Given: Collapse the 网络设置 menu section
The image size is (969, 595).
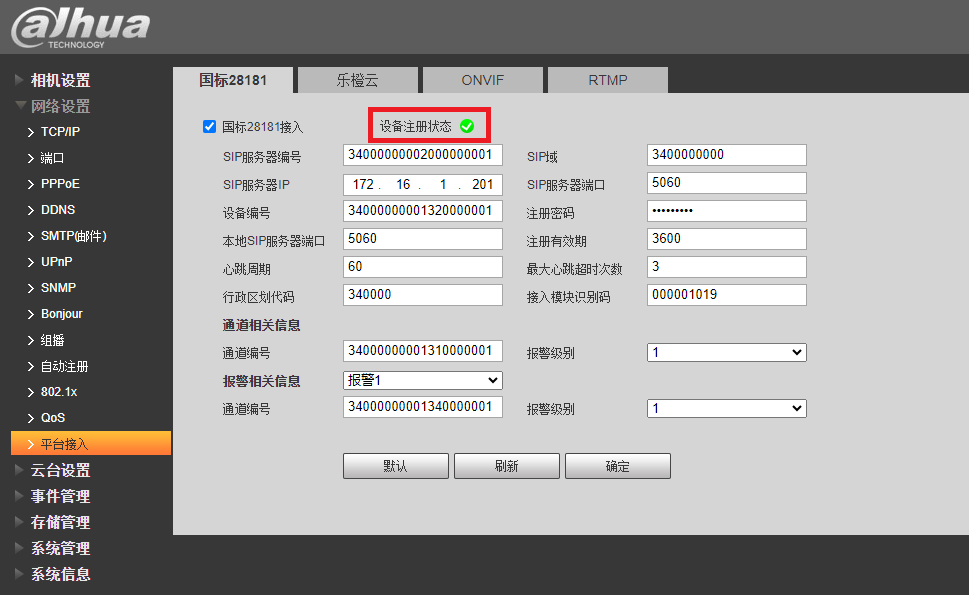Looking at the screenshot, I should [x=60, y=106].
